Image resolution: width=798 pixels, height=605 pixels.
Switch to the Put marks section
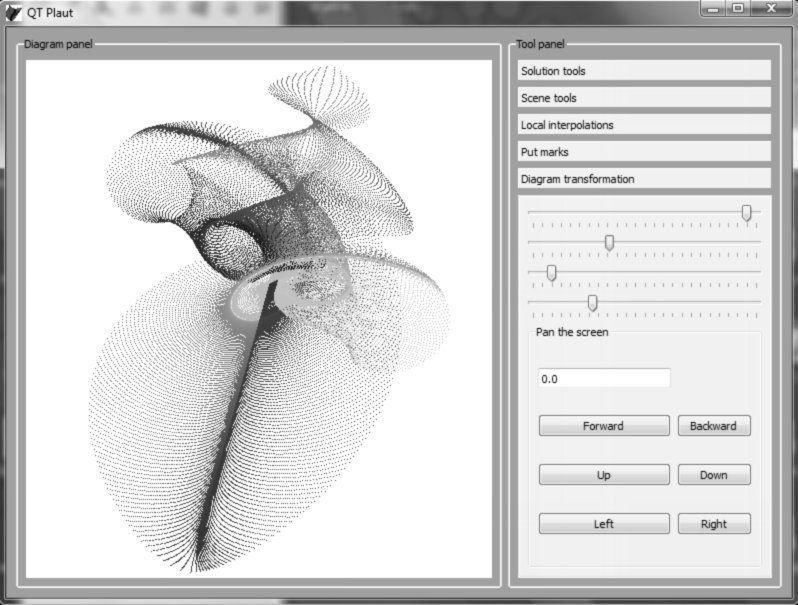click(x=644, y=152)
